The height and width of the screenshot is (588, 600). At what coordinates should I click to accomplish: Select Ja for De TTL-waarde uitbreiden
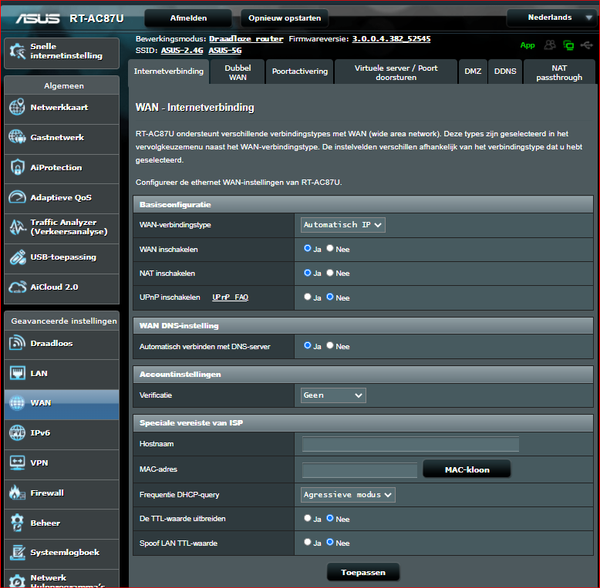(x=307, y=518)
